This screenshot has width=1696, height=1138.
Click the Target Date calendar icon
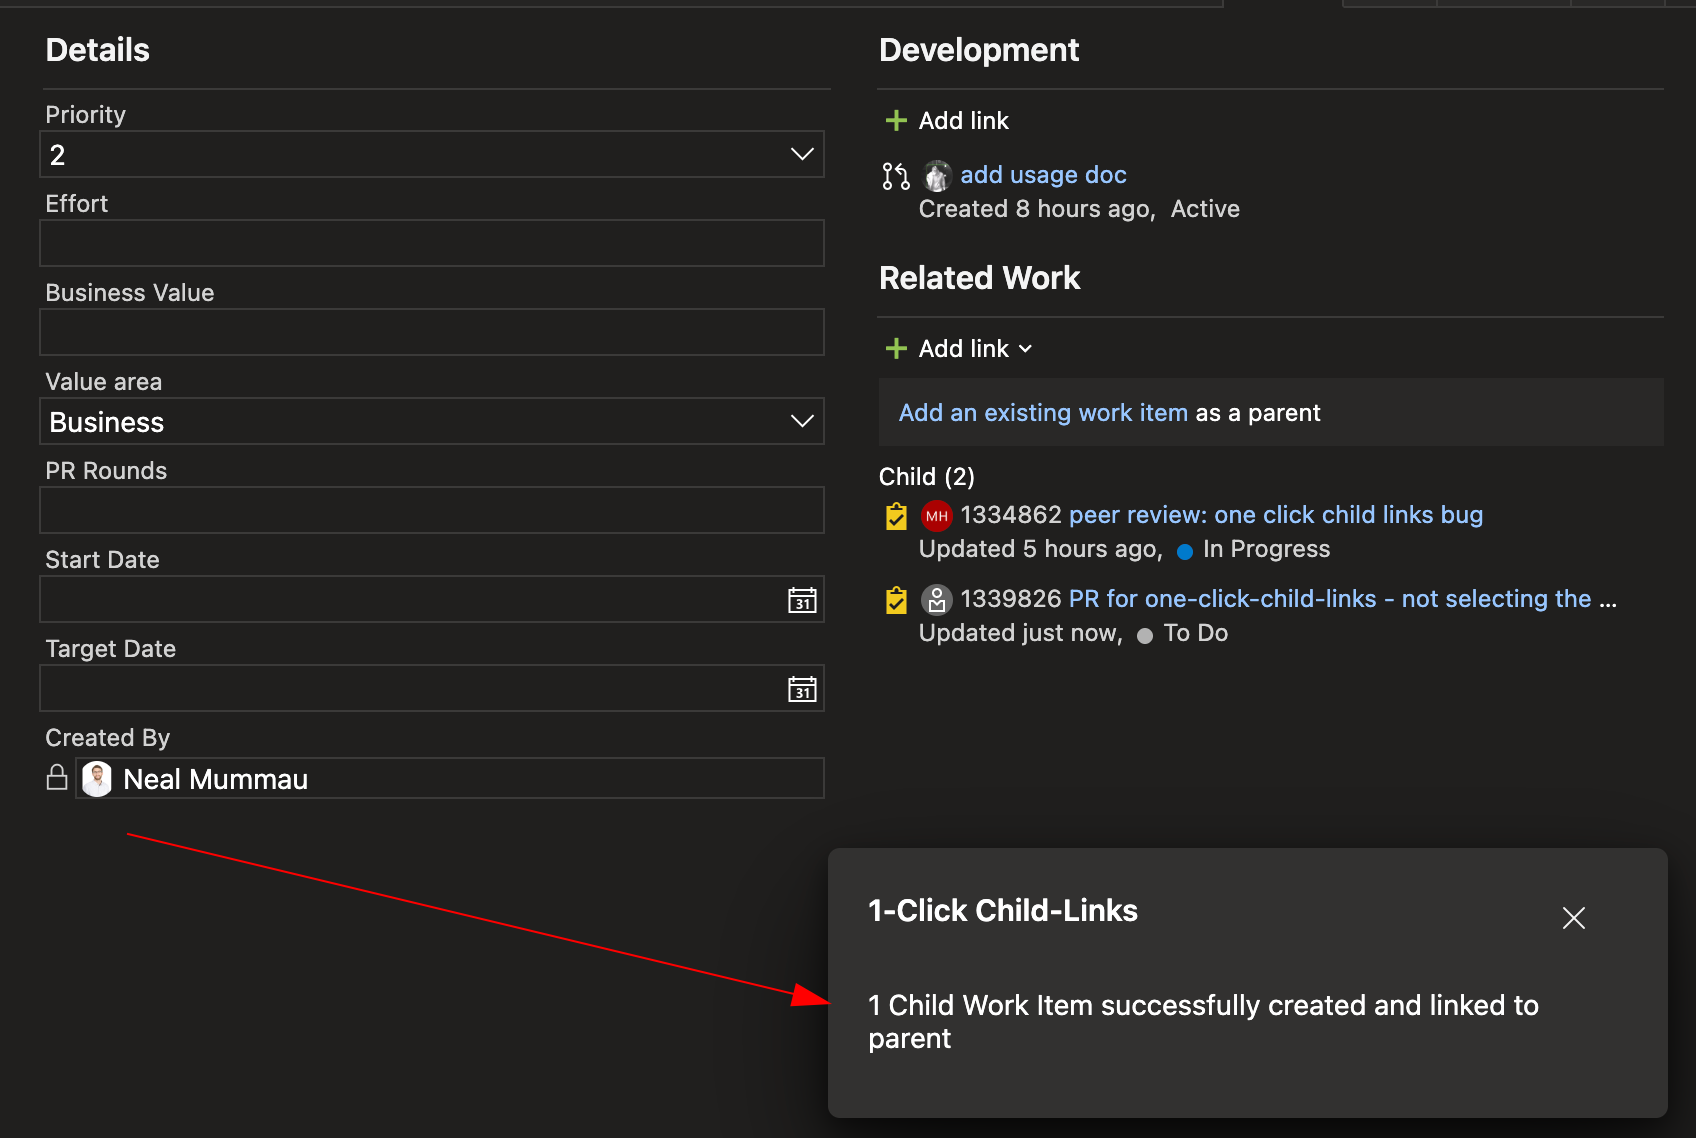tap(802, 689)
